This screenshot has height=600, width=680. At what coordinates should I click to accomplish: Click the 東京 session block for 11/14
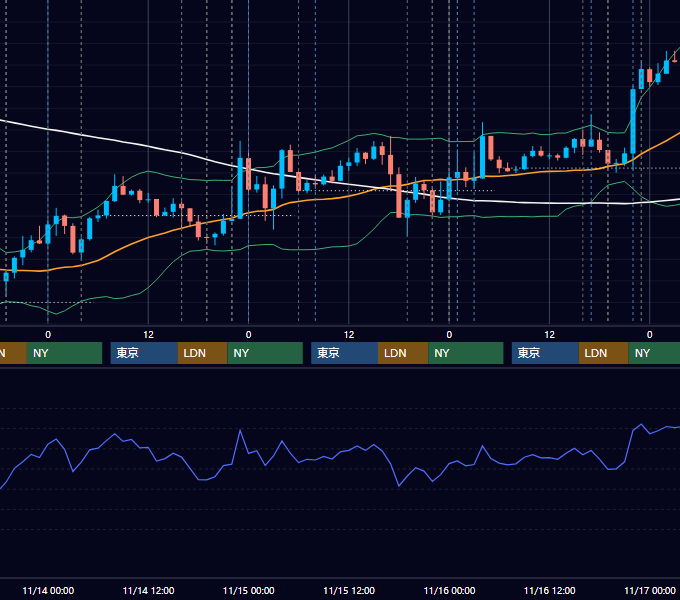point(144,353)
